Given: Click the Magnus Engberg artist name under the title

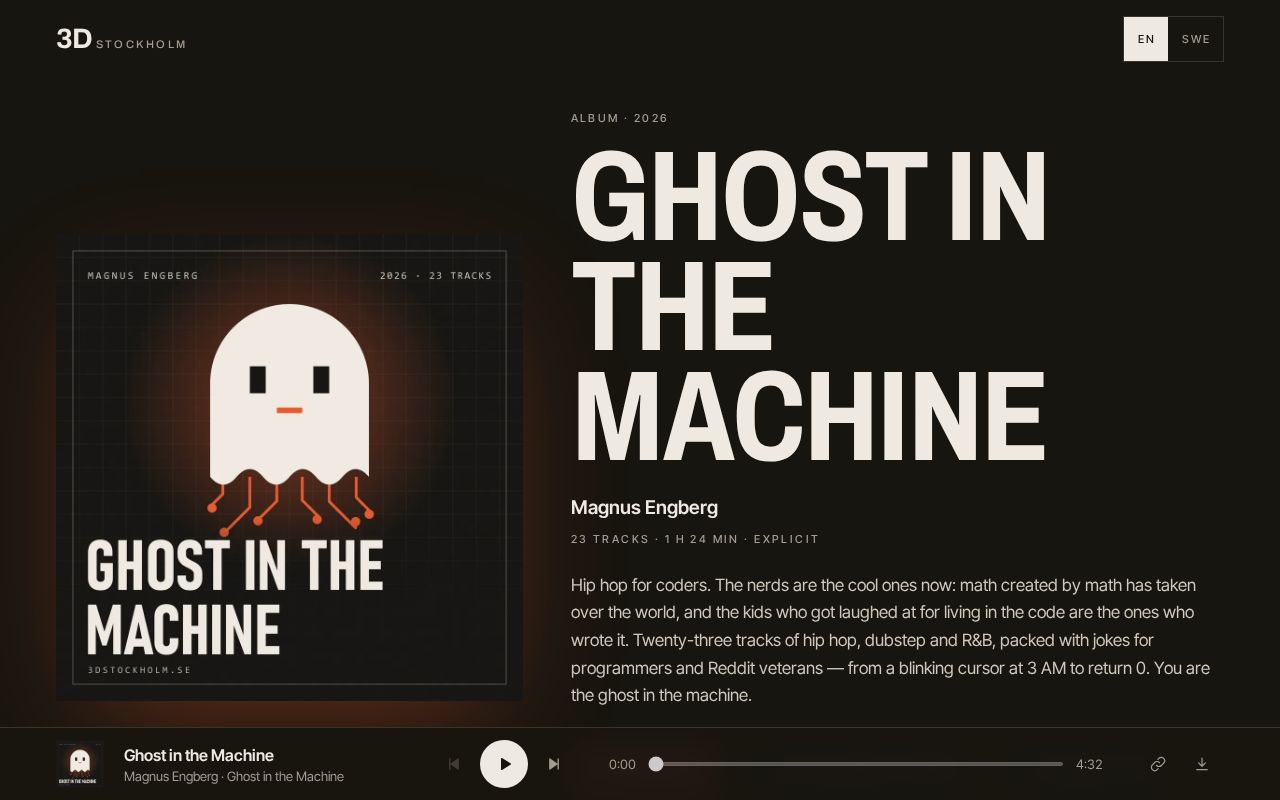Looking at the screenshot, I should [x=644, y=507].
